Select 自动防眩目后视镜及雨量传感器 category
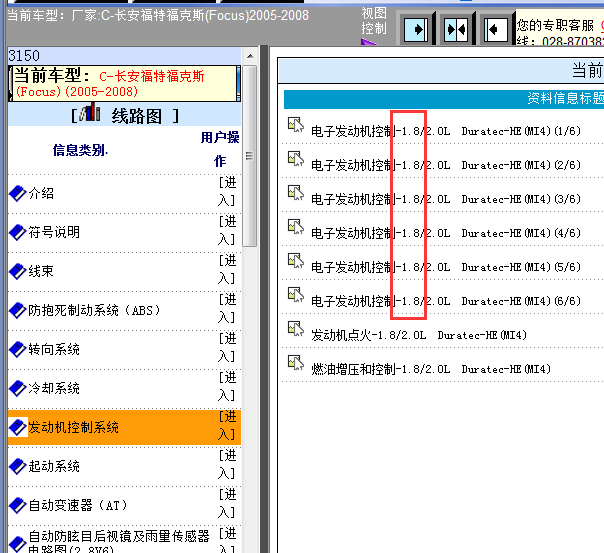This screenshot has width=604, height=553. click(119, 541)
